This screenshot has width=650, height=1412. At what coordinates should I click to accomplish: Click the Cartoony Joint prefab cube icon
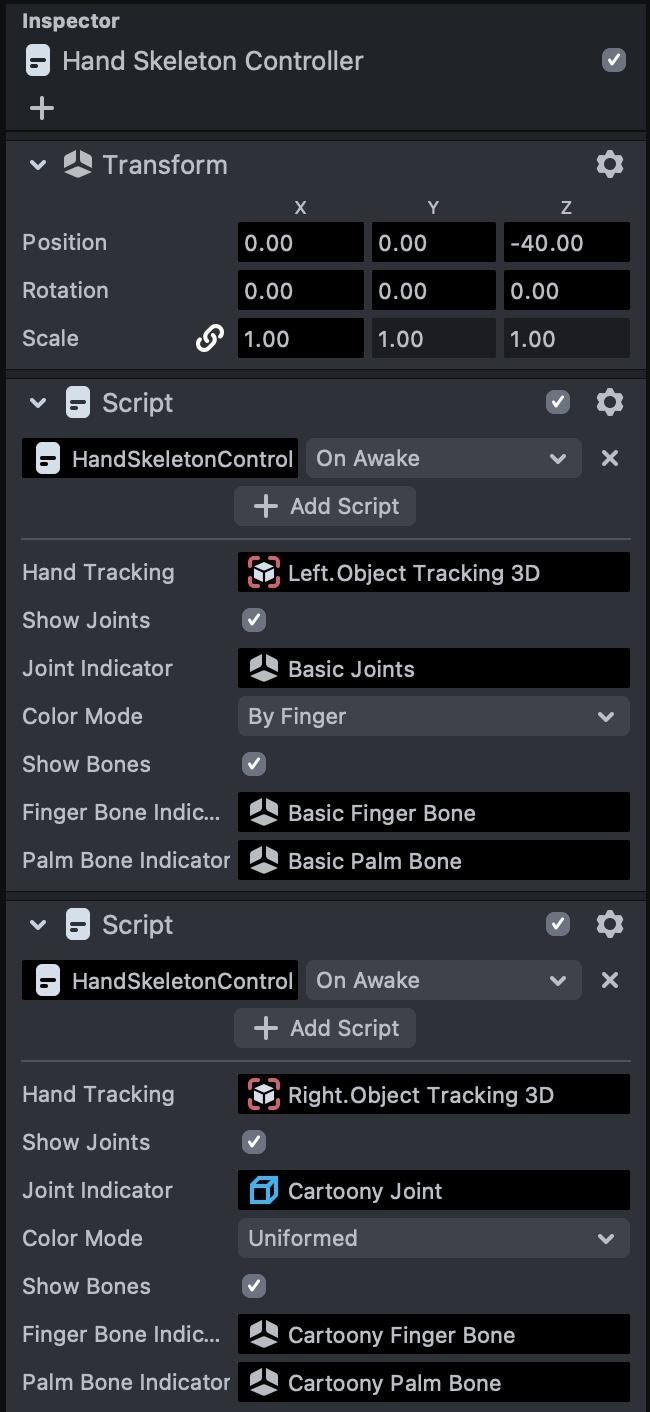(x=263, y=1191)
